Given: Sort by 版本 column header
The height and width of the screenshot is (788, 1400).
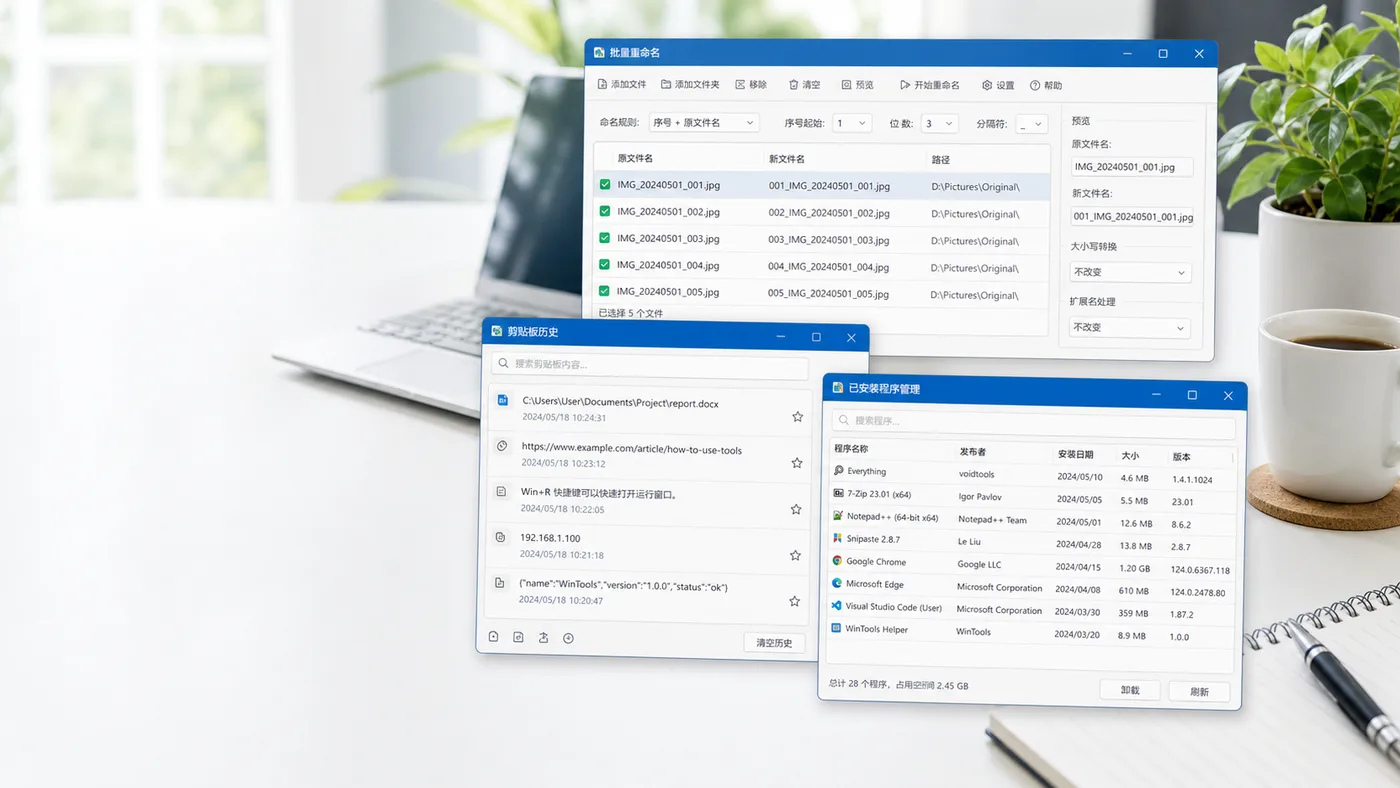Looking at the screenshot, I should click(x=1181, y=457).
